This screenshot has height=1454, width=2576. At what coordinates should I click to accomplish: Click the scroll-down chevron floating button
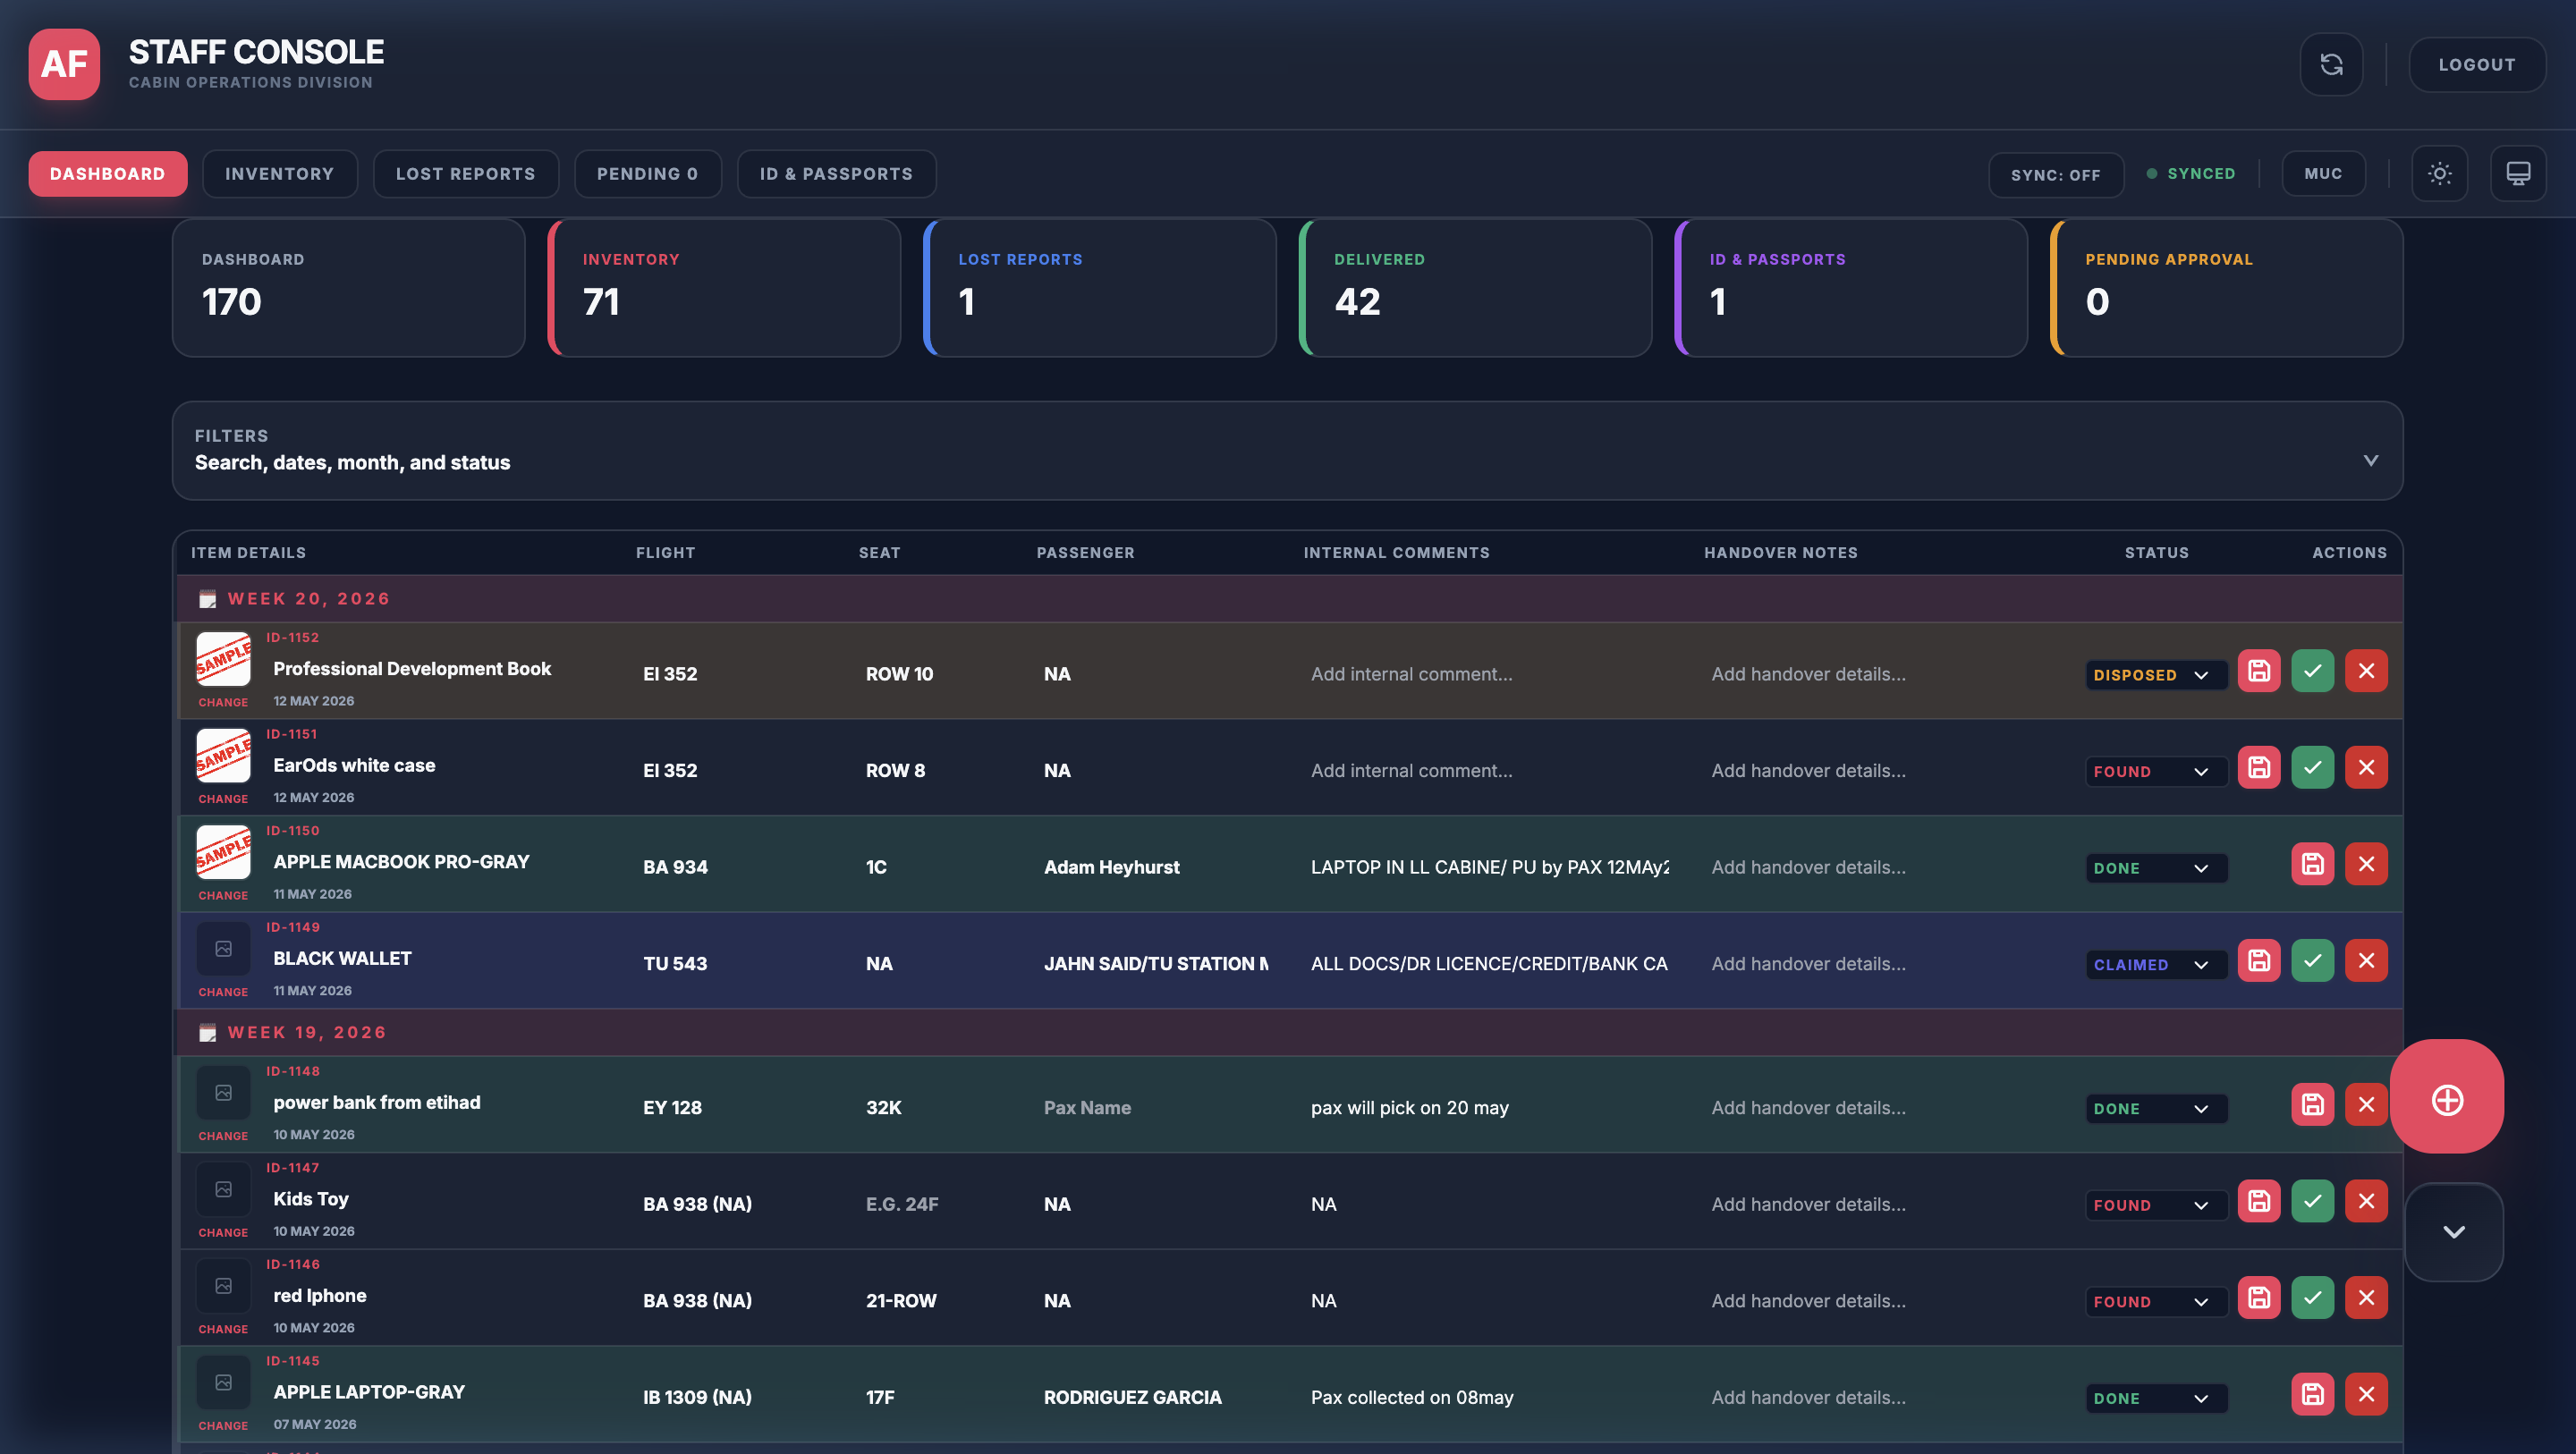(2453, 1232)
